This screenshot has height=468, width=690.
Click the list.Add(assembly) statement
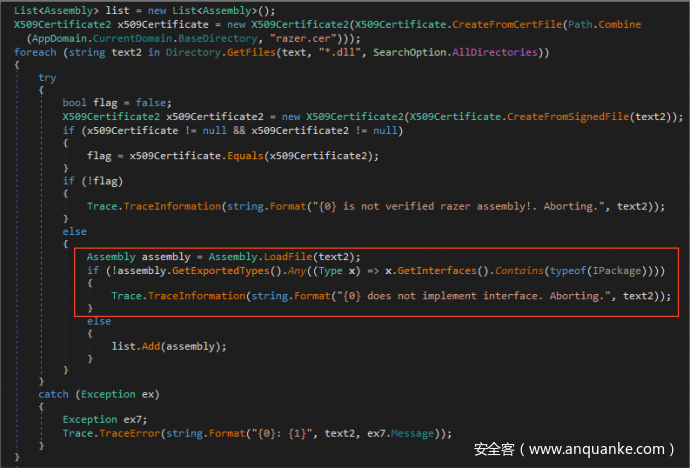(168, 346)
